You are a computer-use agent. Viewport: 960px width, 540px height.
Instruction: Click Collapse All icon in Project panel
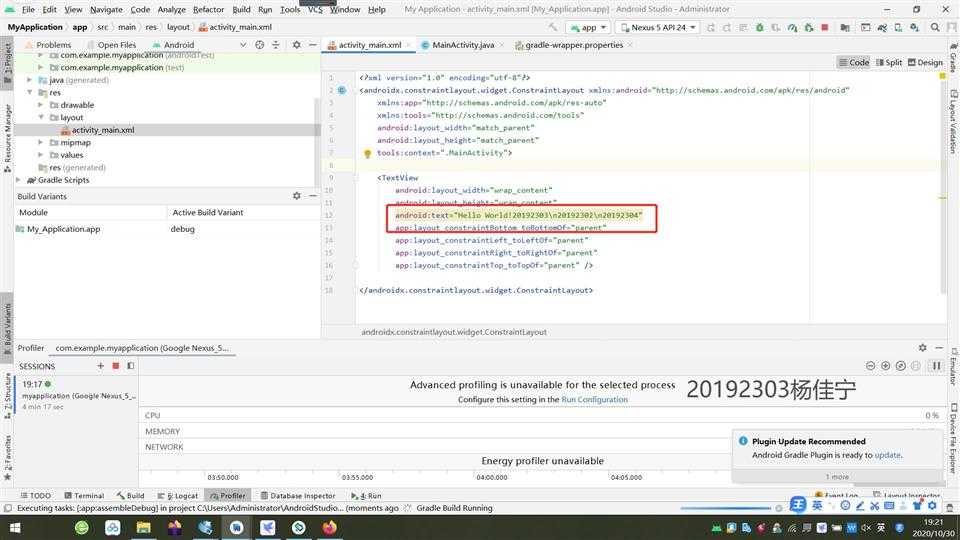click(276, 45)
